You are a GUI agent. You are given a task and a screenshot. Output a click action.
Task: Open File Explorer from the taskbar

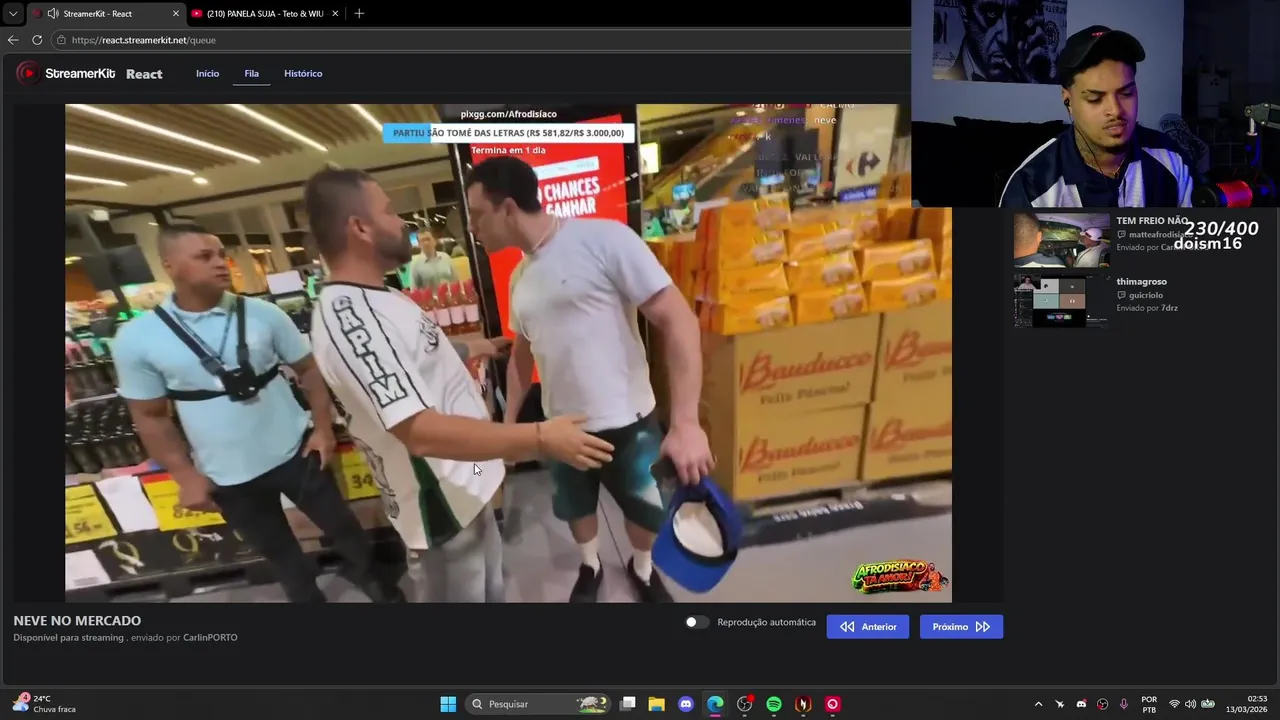coord(657,704)
